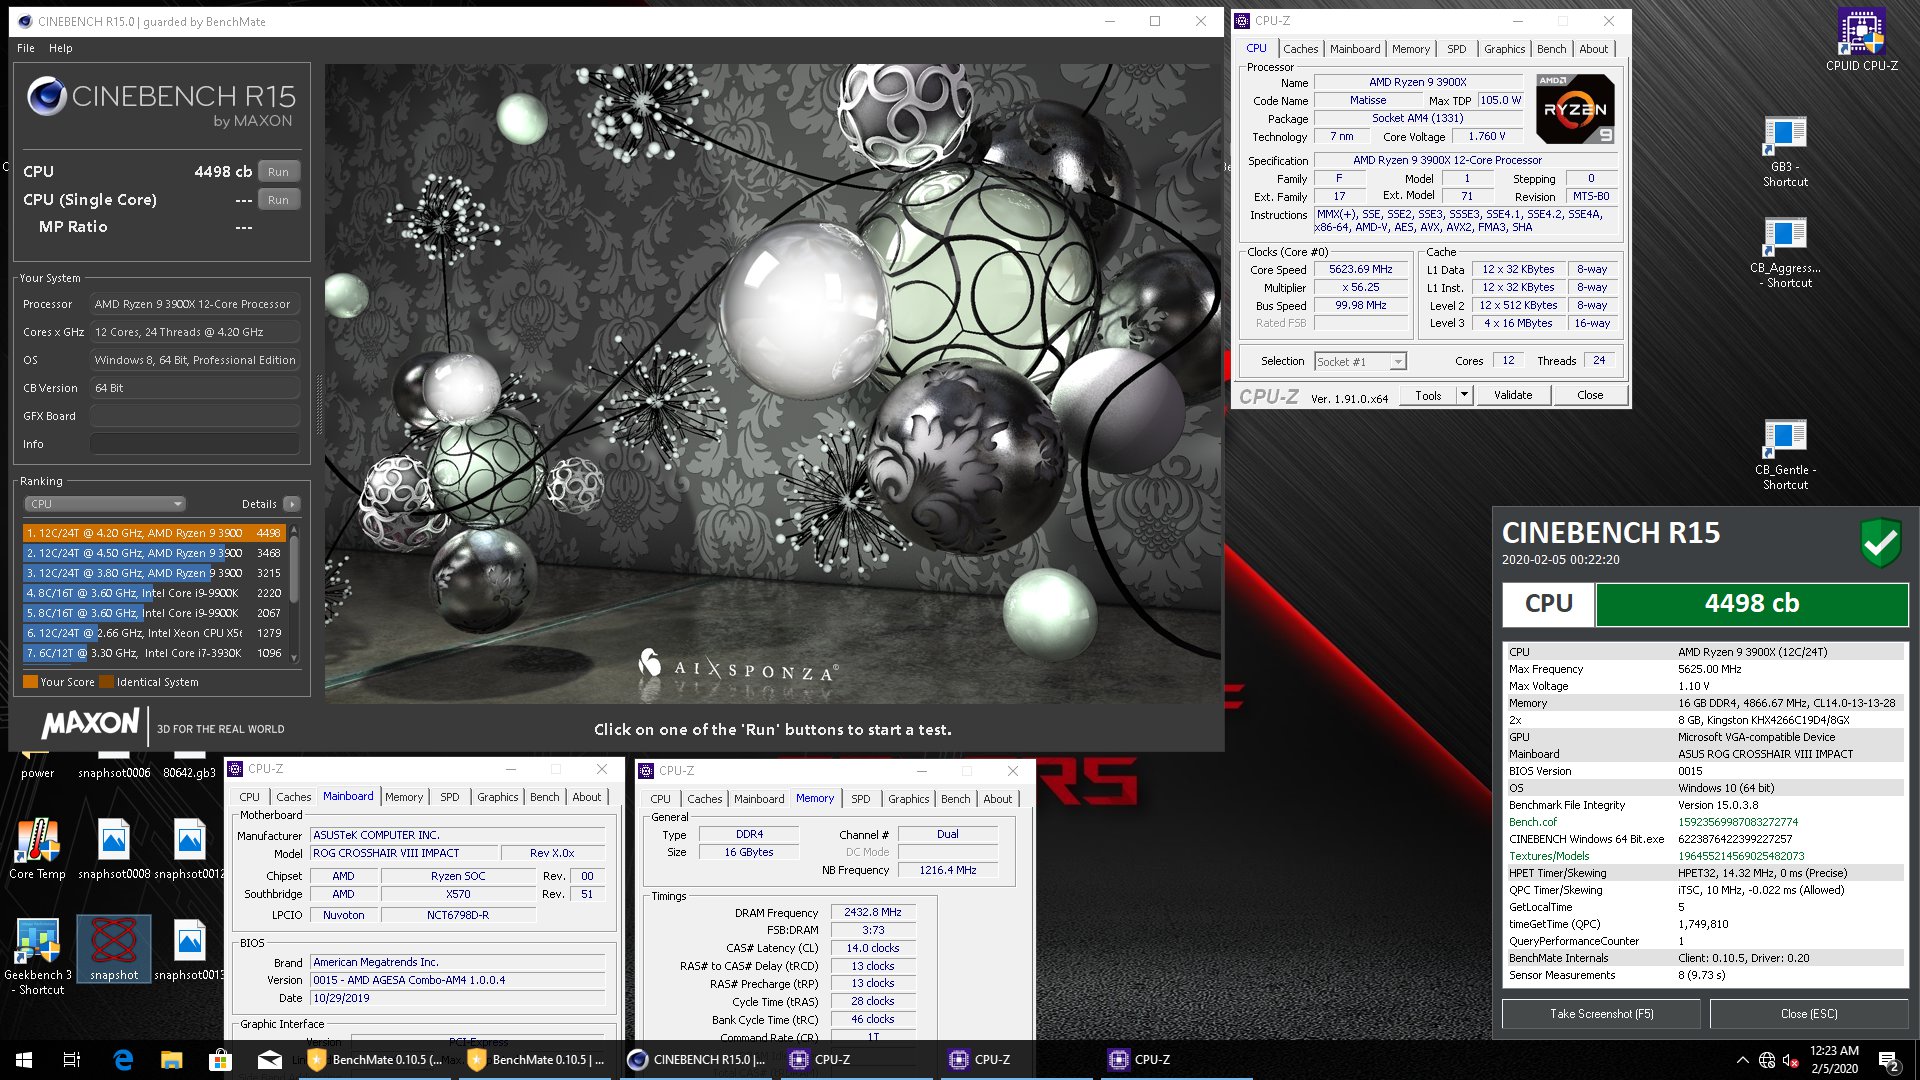Click Close button in CPU-Z
This screenshot has width=1920, height=1080.
1590,395
